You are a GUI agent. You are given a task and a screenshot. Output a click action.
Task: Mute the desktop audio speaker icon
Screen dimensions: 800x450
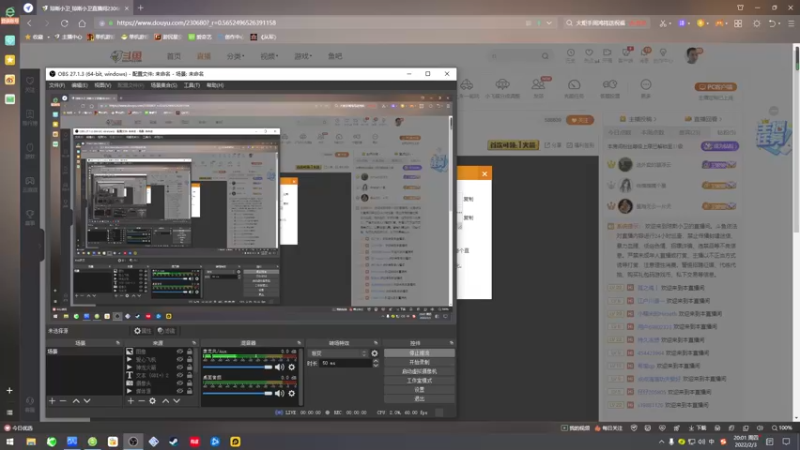tap(280, 393)
